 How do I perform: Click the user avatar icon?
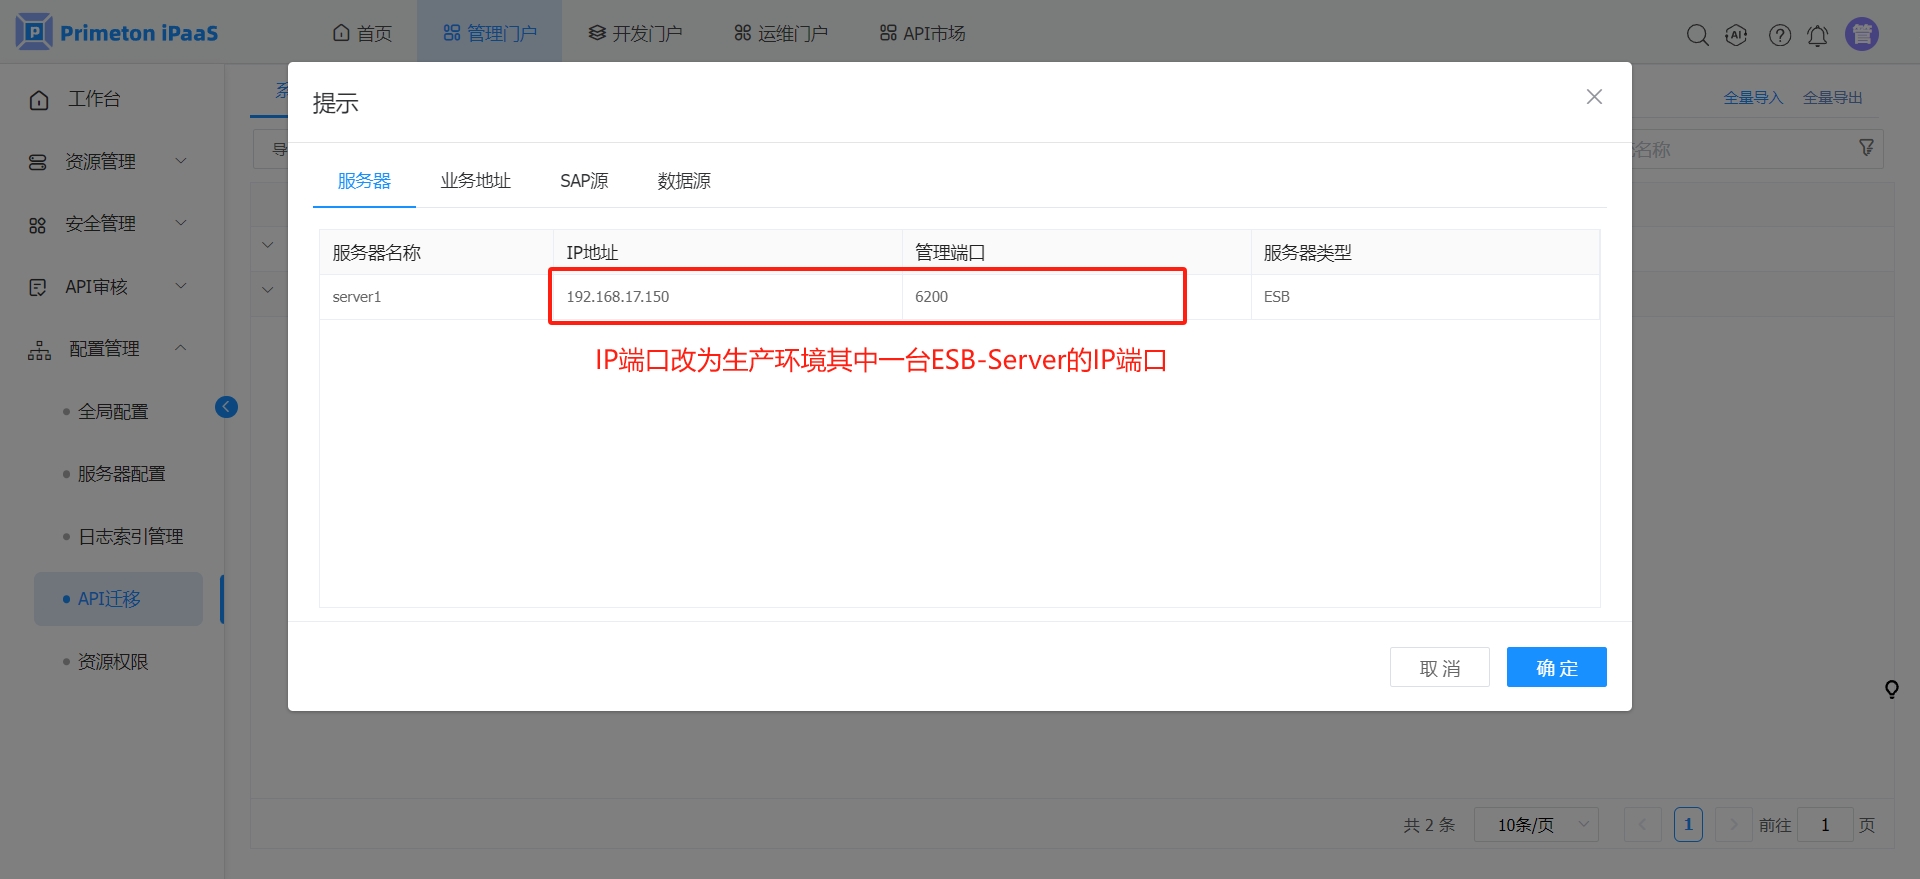(x=1861, y=34)
